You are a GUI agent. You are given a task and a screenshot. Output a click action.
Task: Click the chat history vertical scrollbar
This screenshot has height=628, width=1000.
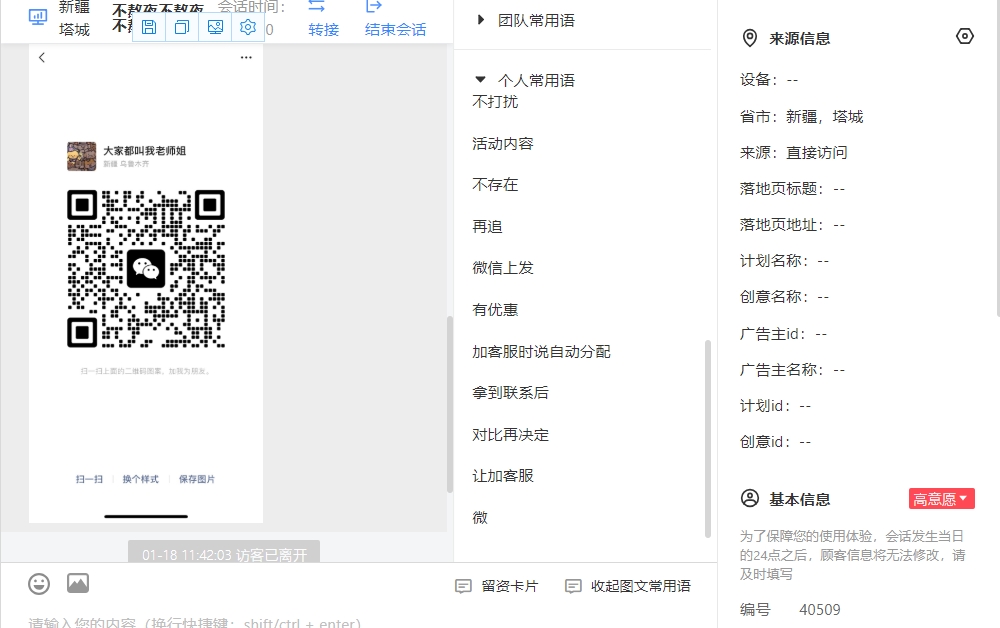point(450,404)
